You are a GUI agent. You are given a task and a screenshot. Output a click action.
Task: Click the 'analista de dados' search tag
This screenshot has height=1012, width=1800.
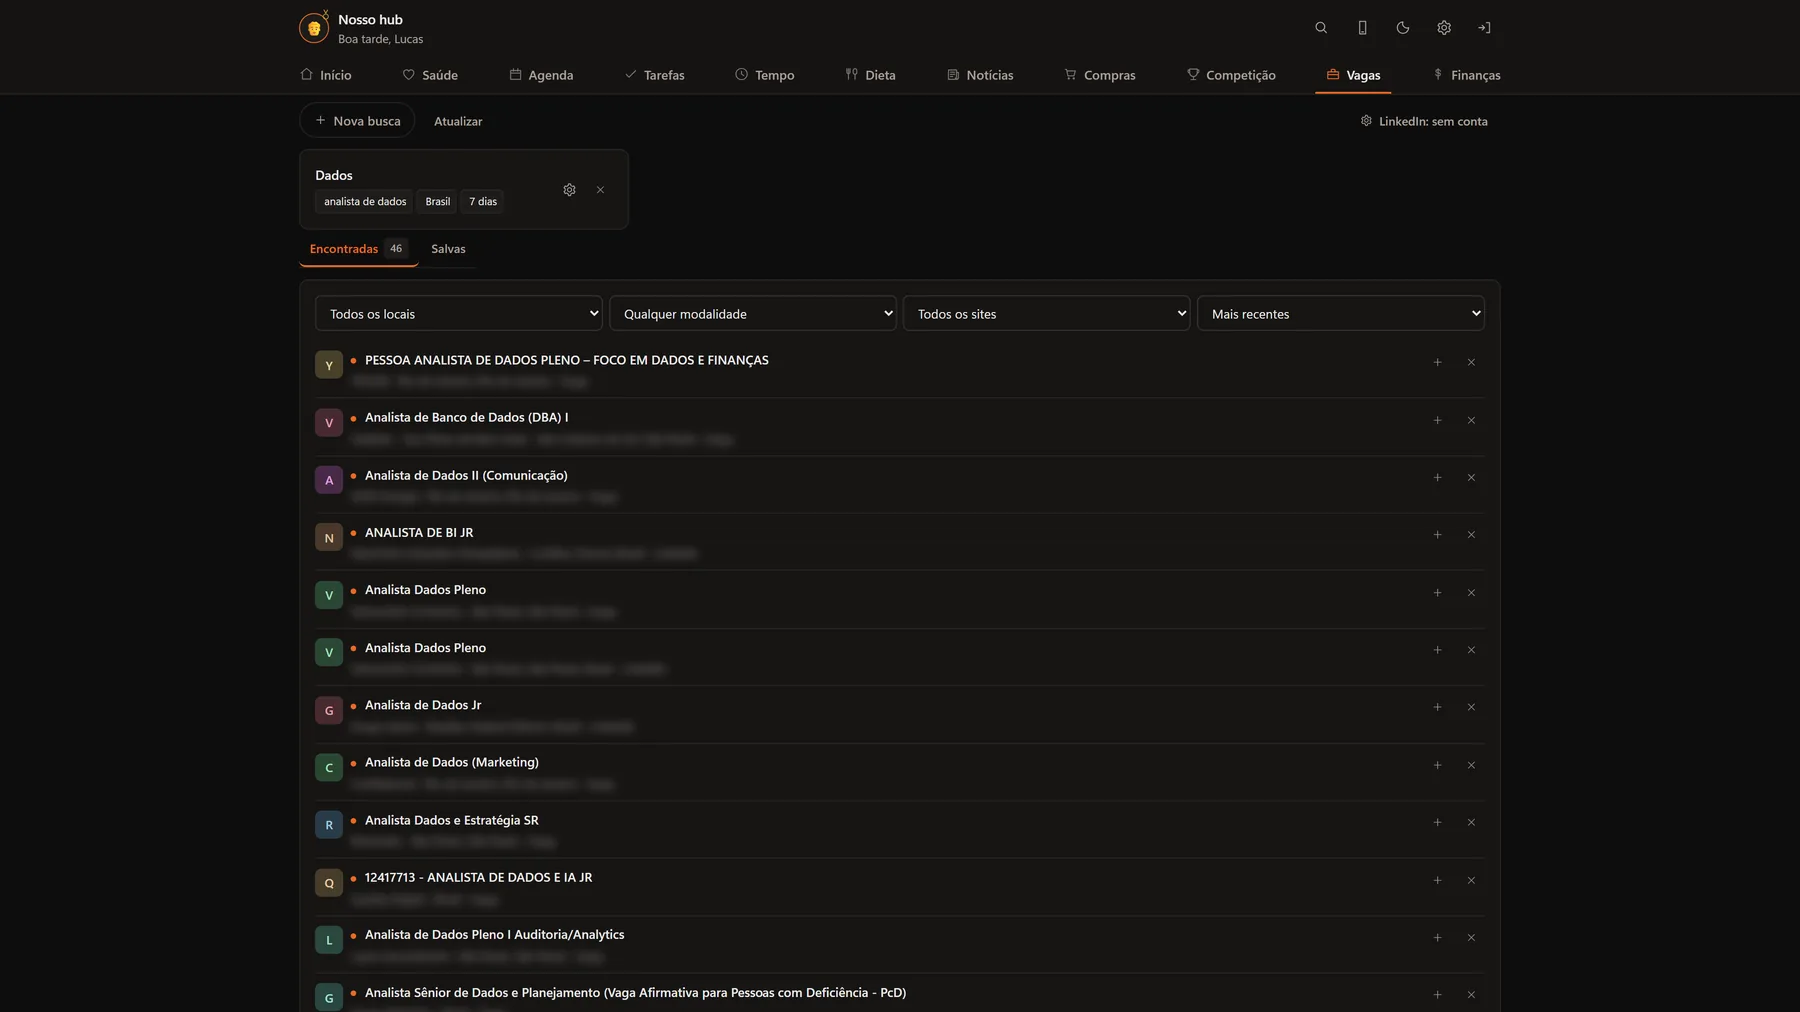[365, 201]
